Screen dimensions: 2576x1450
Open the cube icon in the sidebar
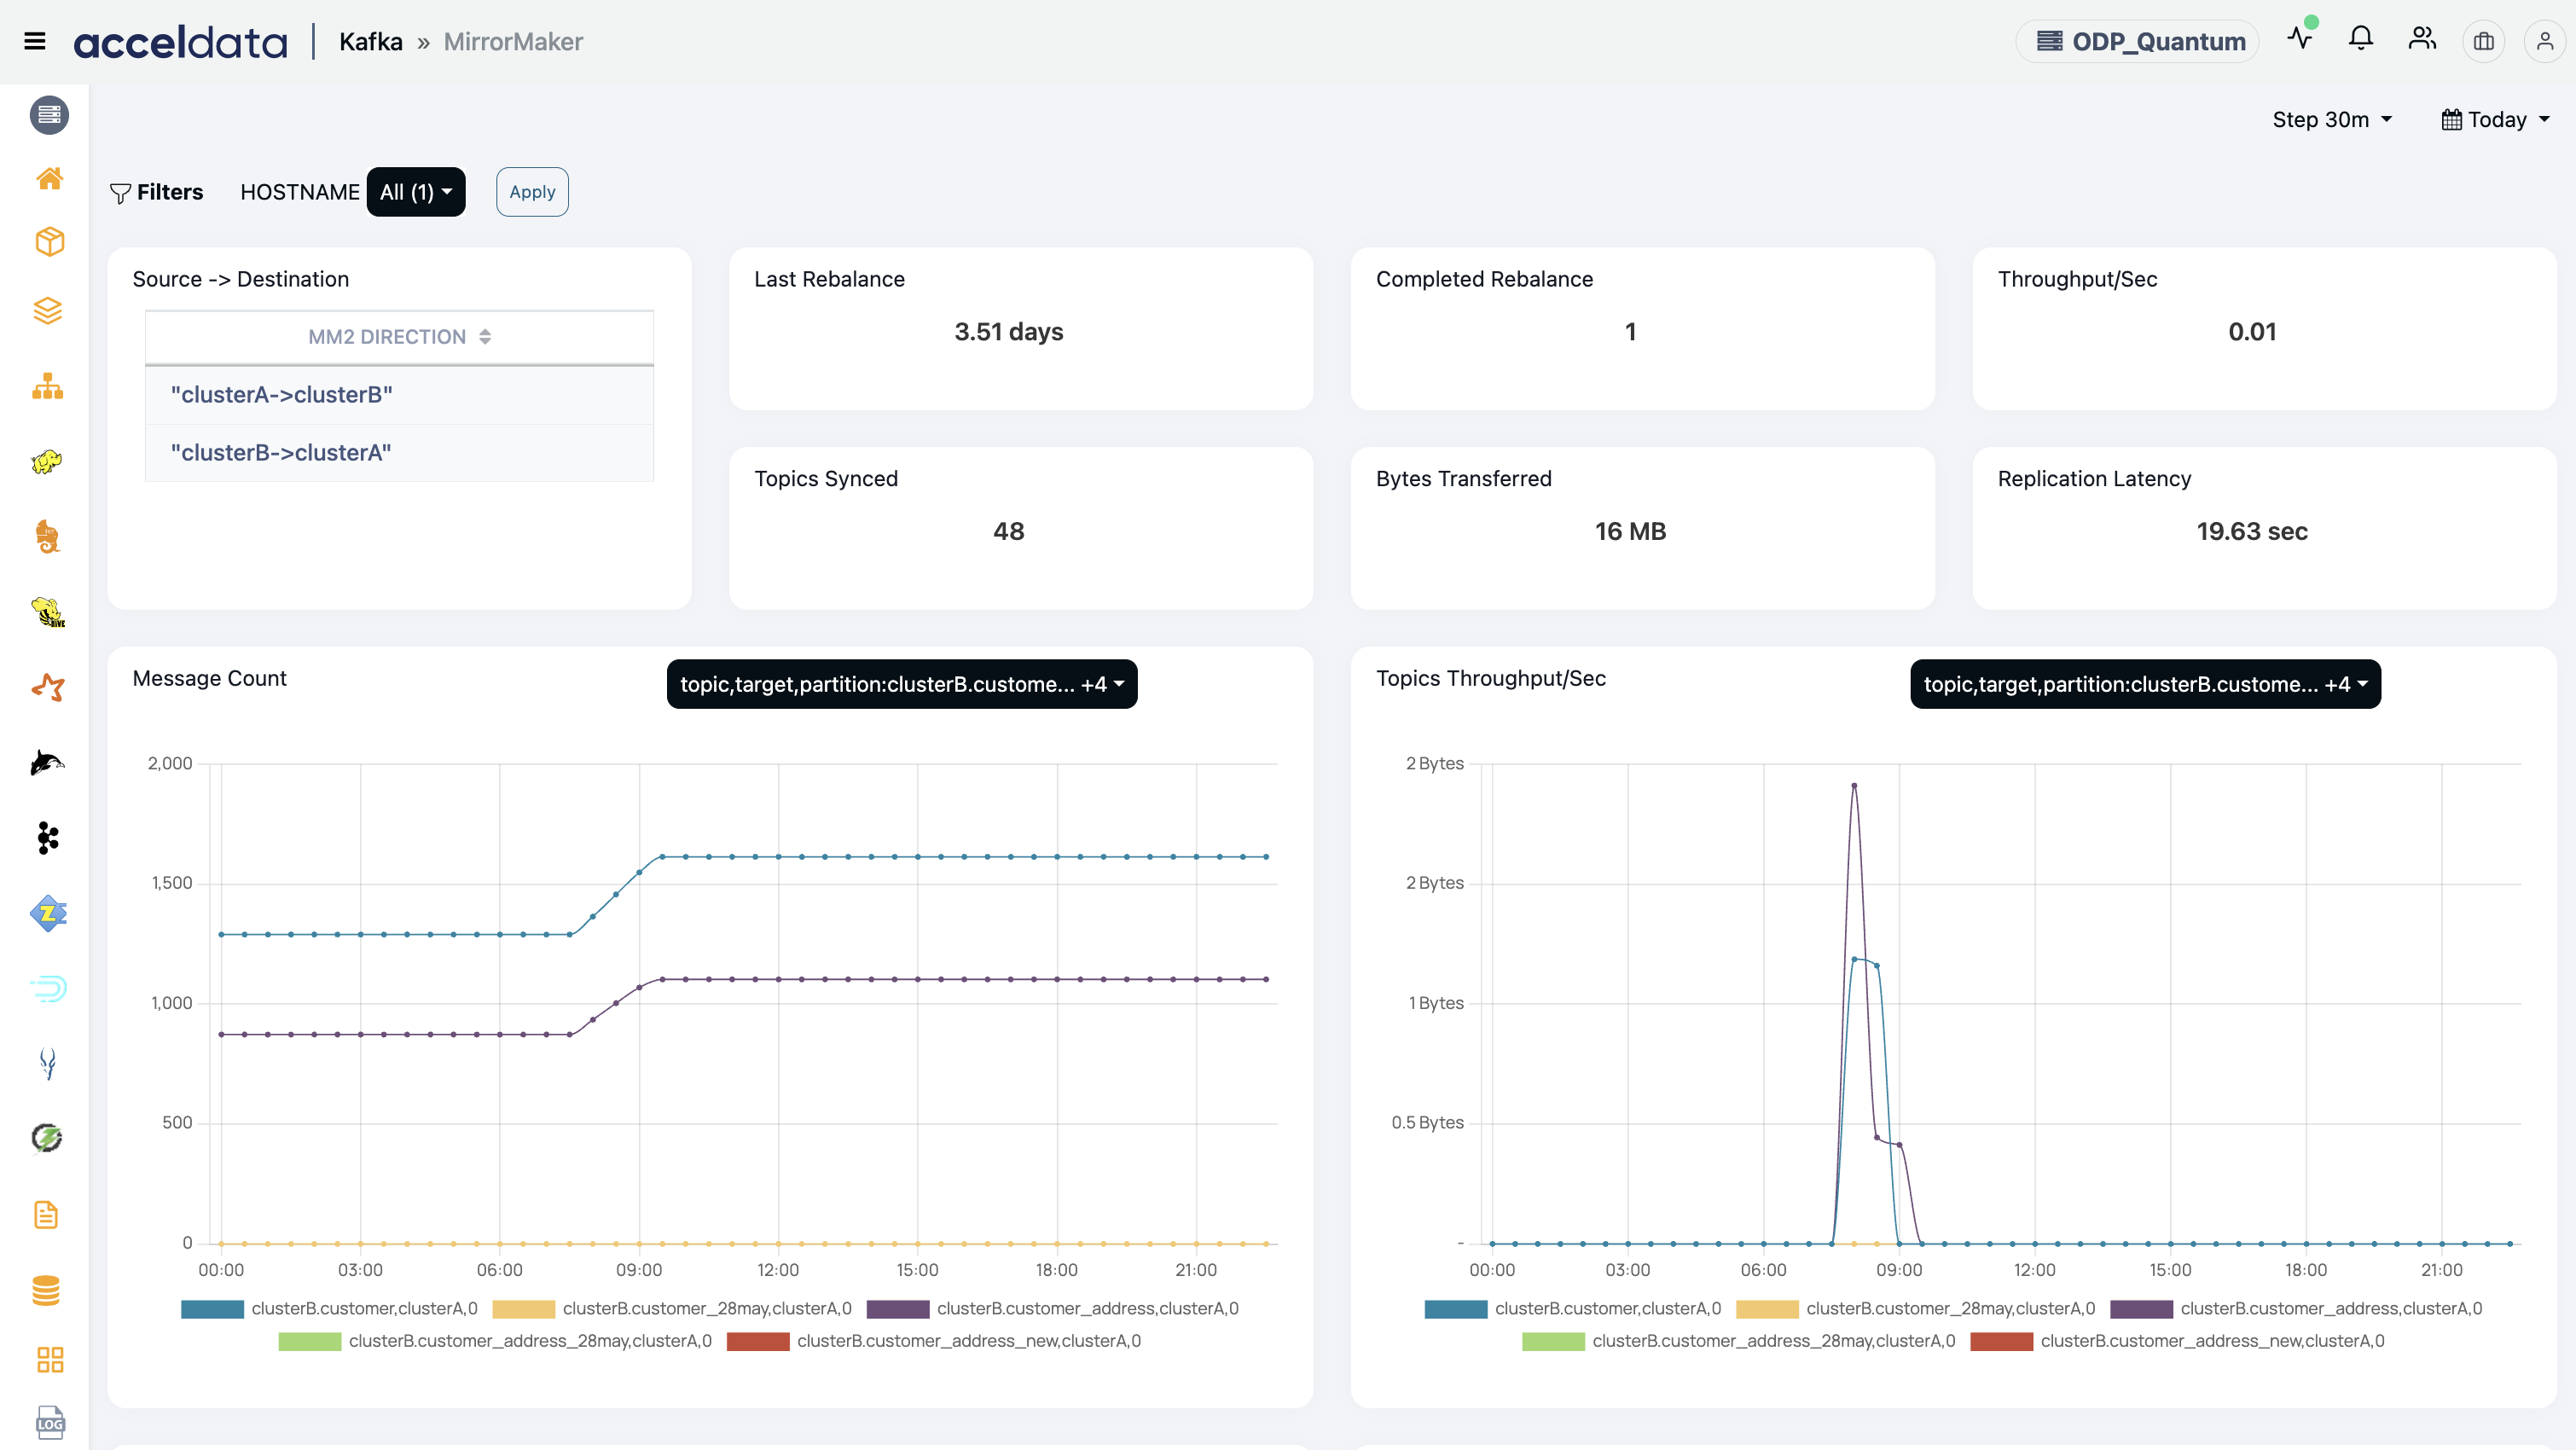coord(49,242)
